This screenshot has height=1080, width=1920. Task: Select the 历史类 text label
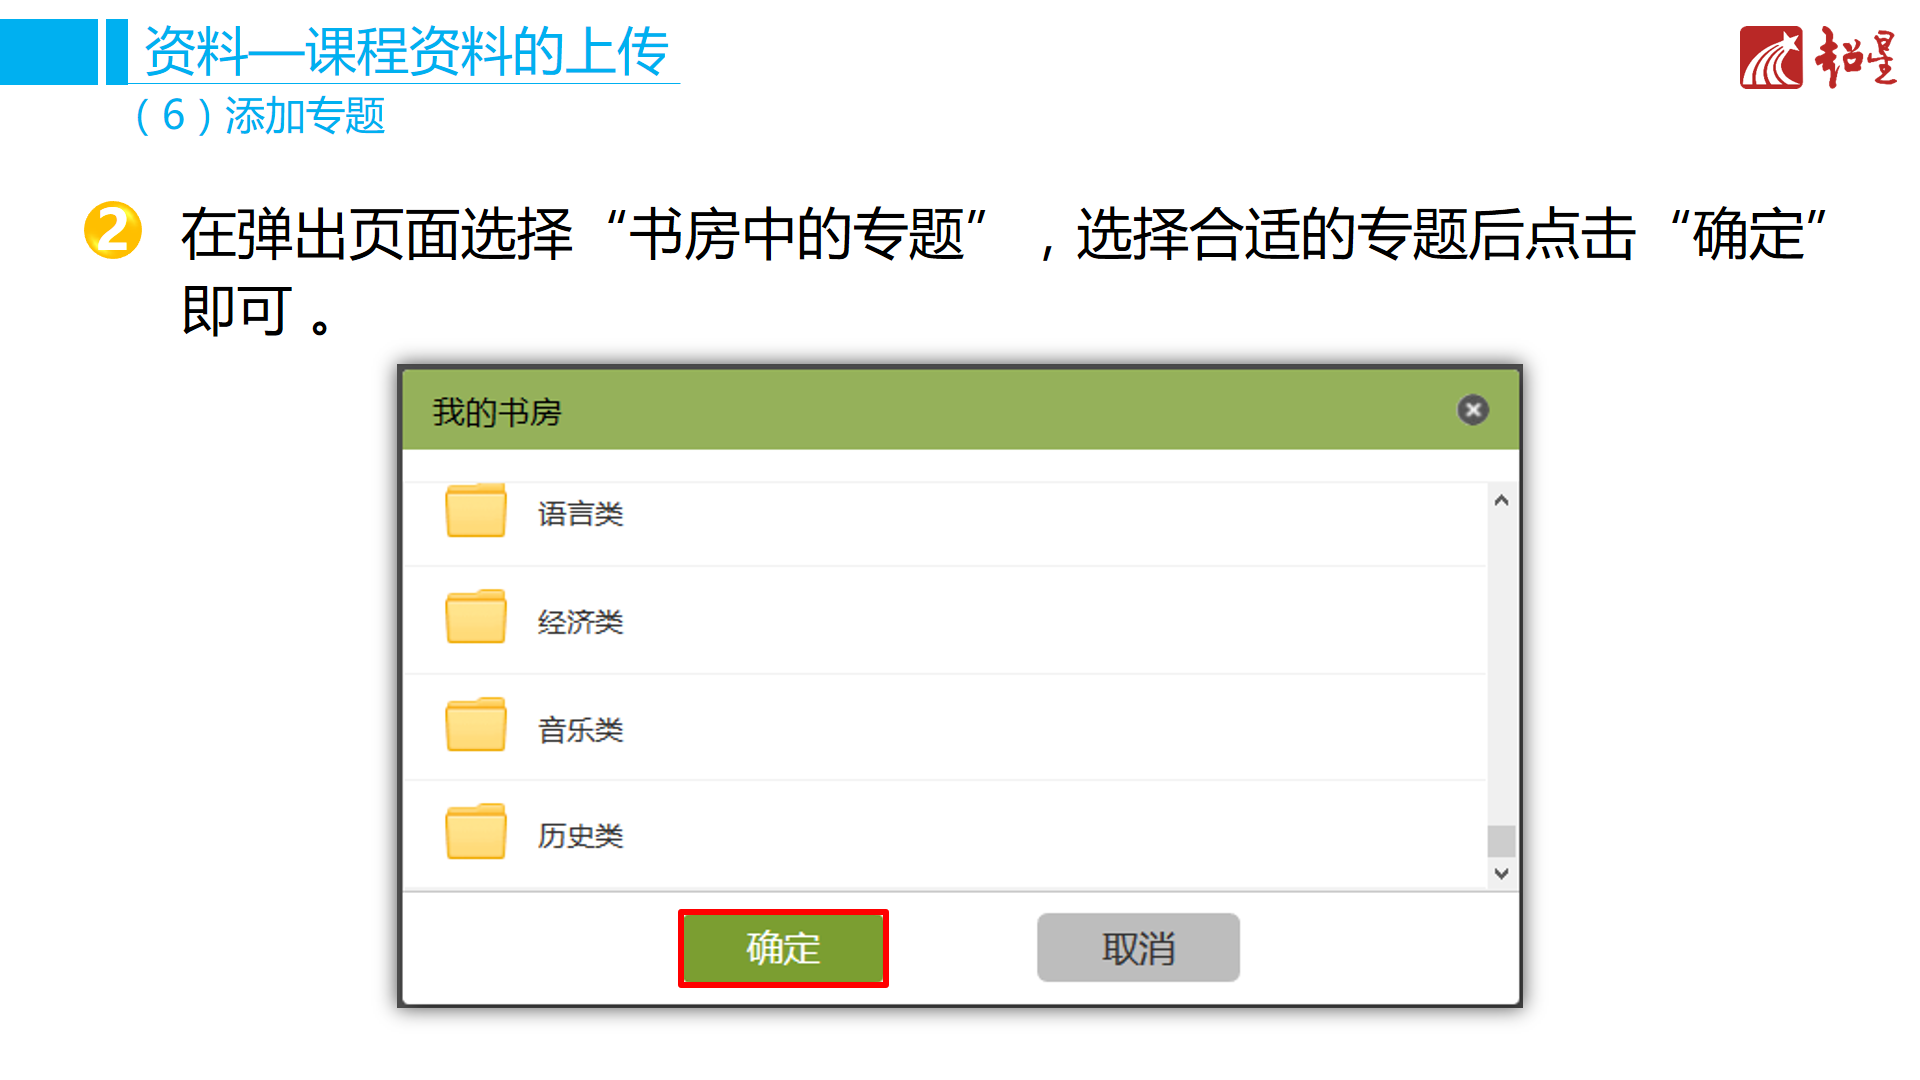pyautogui.click(x=580, y=836)
